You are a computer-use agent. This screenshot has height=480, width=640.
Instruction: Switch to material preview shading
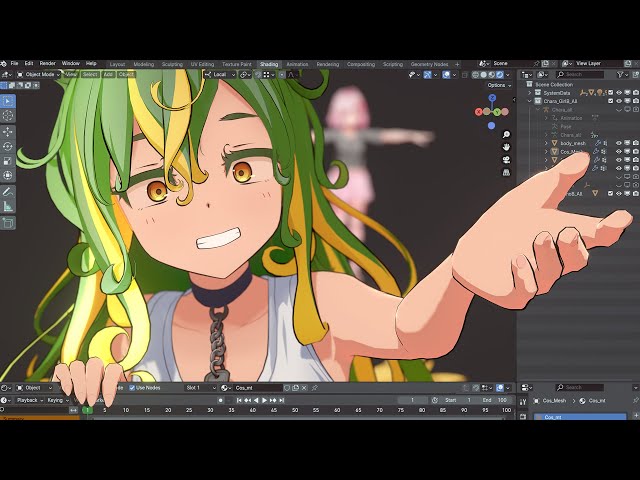click(492, 75)
